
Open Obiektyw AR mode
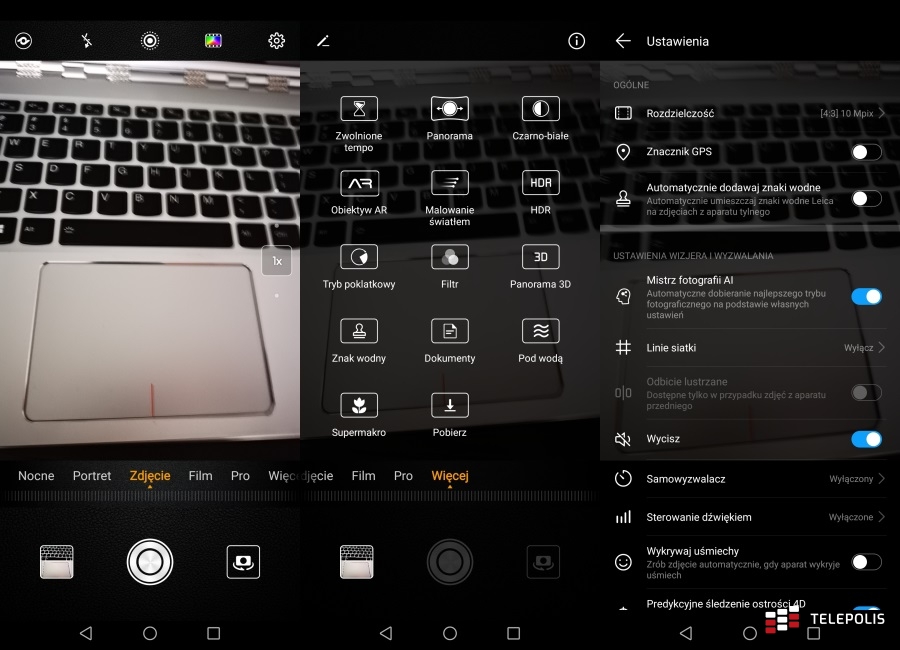[x=359, y=184]
